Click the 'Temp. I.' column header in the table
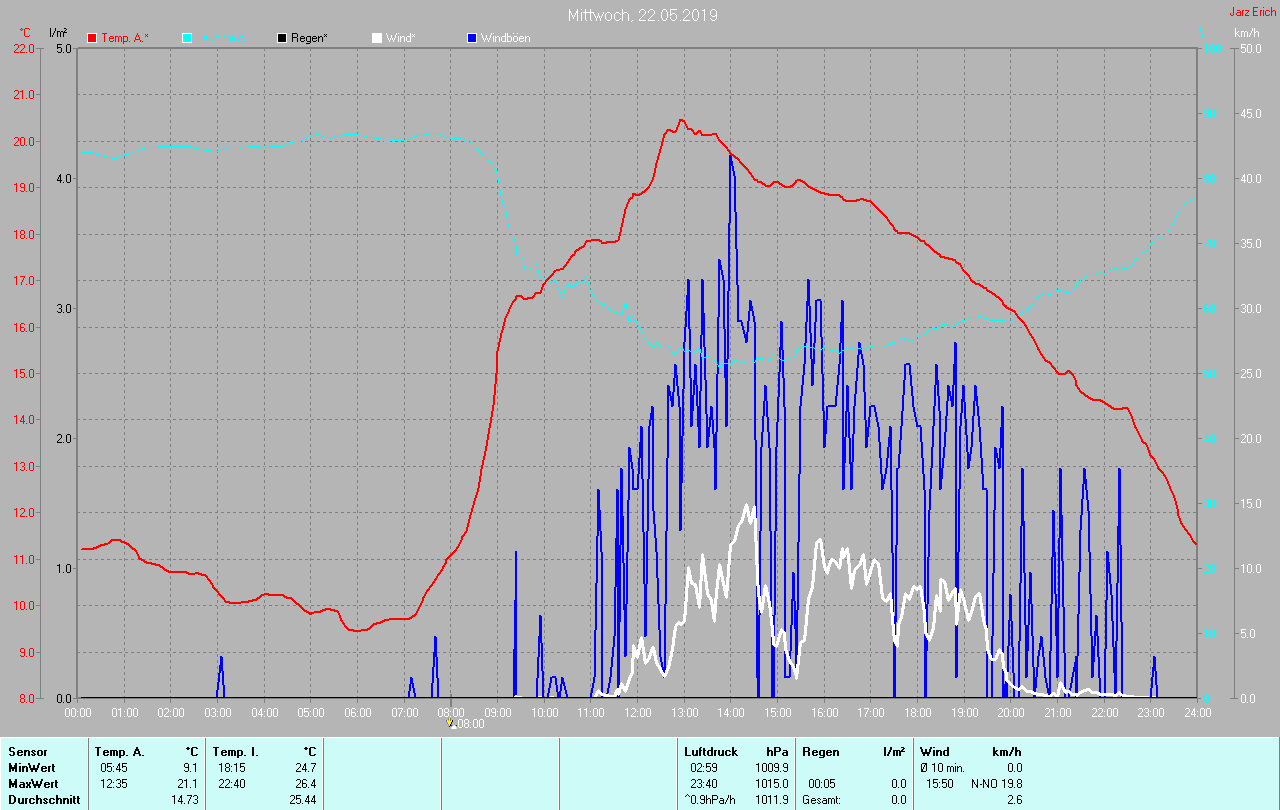 [x=236, y=752]
